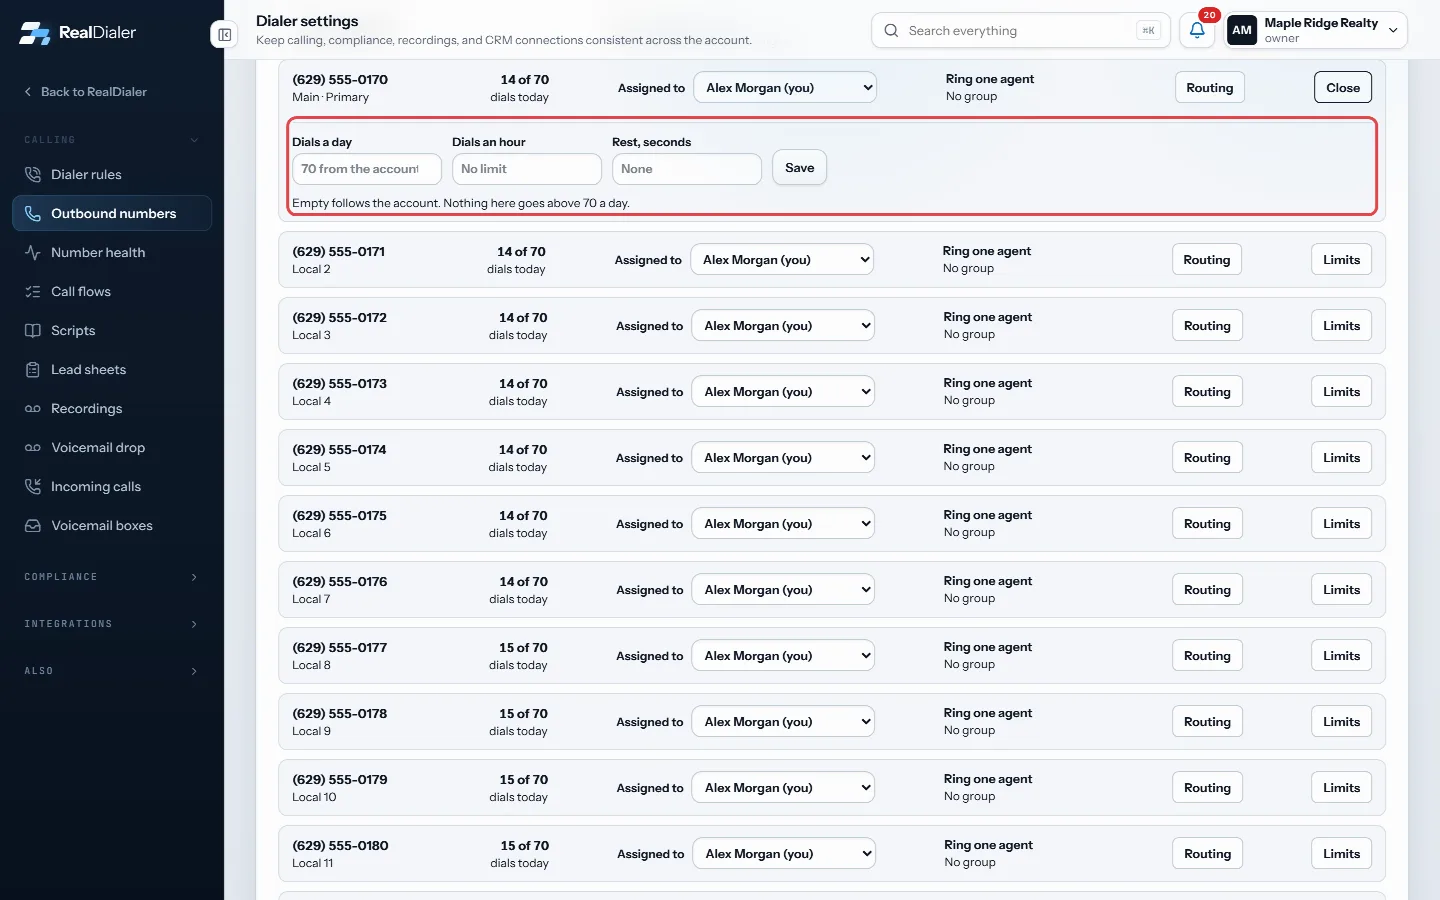1440x900 pixels.
Task: Open Limits for (629) 555-0175
Action: pos(1341,524)
